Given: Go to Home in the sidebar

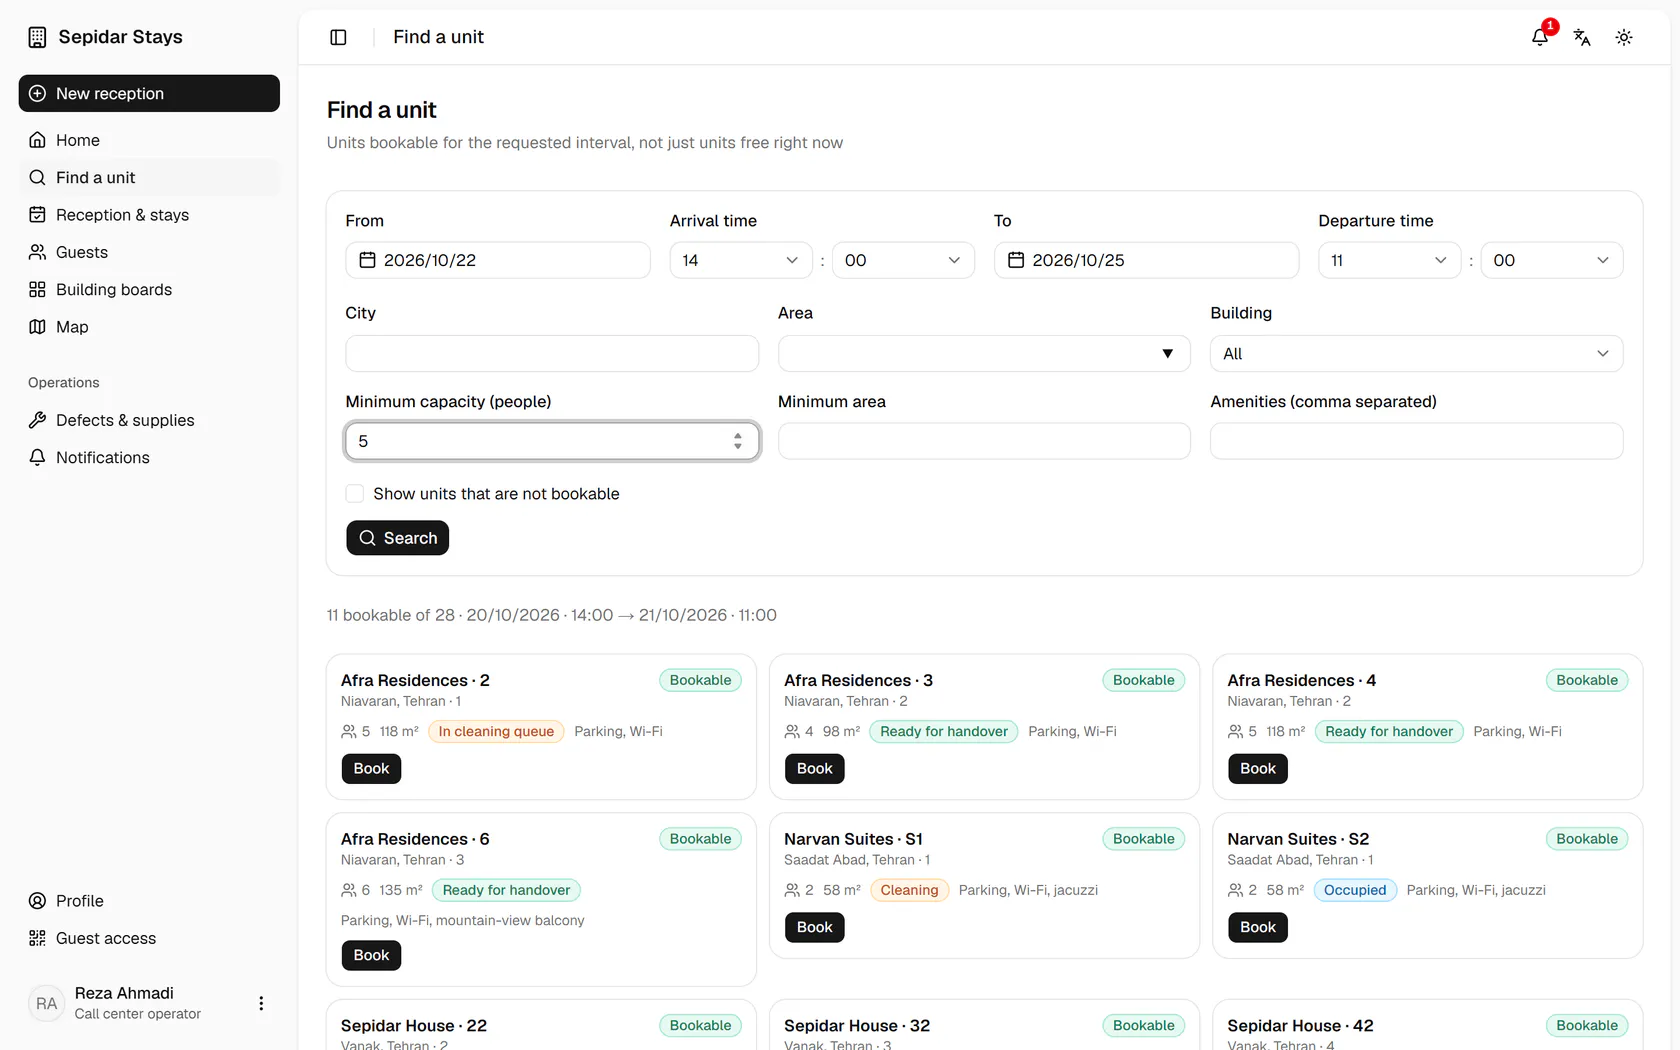Looking at the screenshot, I should click(x=149, y=140).
